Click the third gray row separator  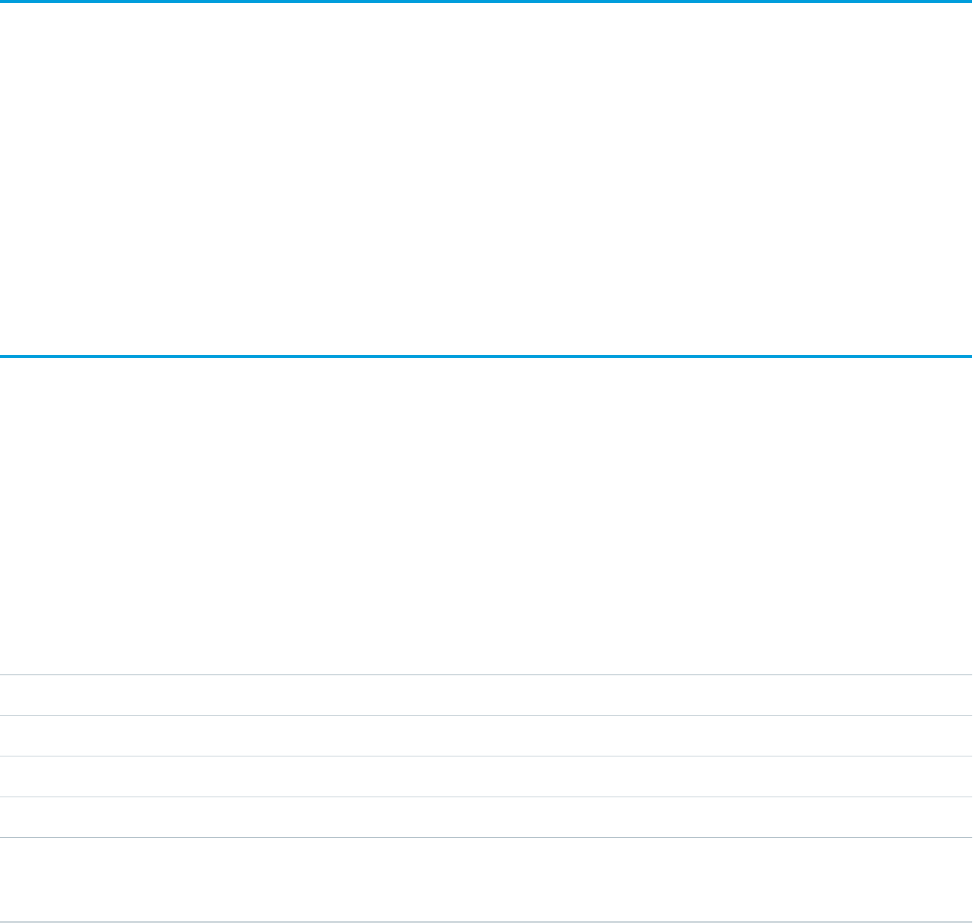(x=486, y=756)
